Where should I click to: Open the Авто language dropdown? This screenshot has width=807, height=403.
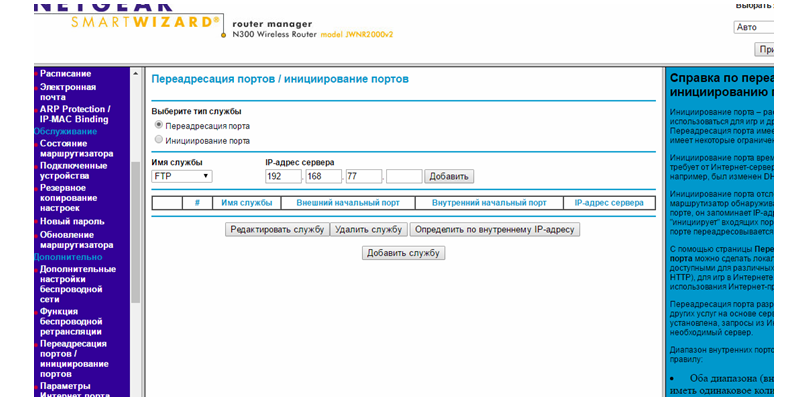tap(754, 27)
